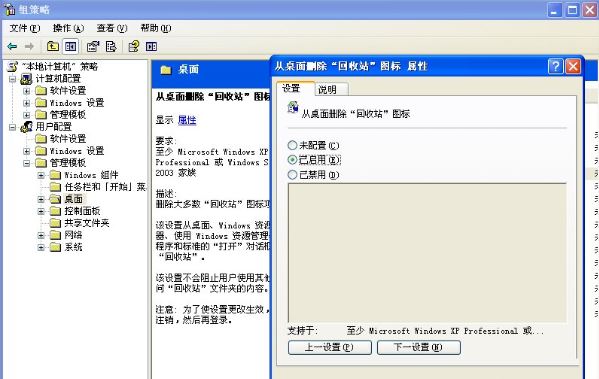Click the 下一设置(N) button
599x379 pixels.
(419, 347)
